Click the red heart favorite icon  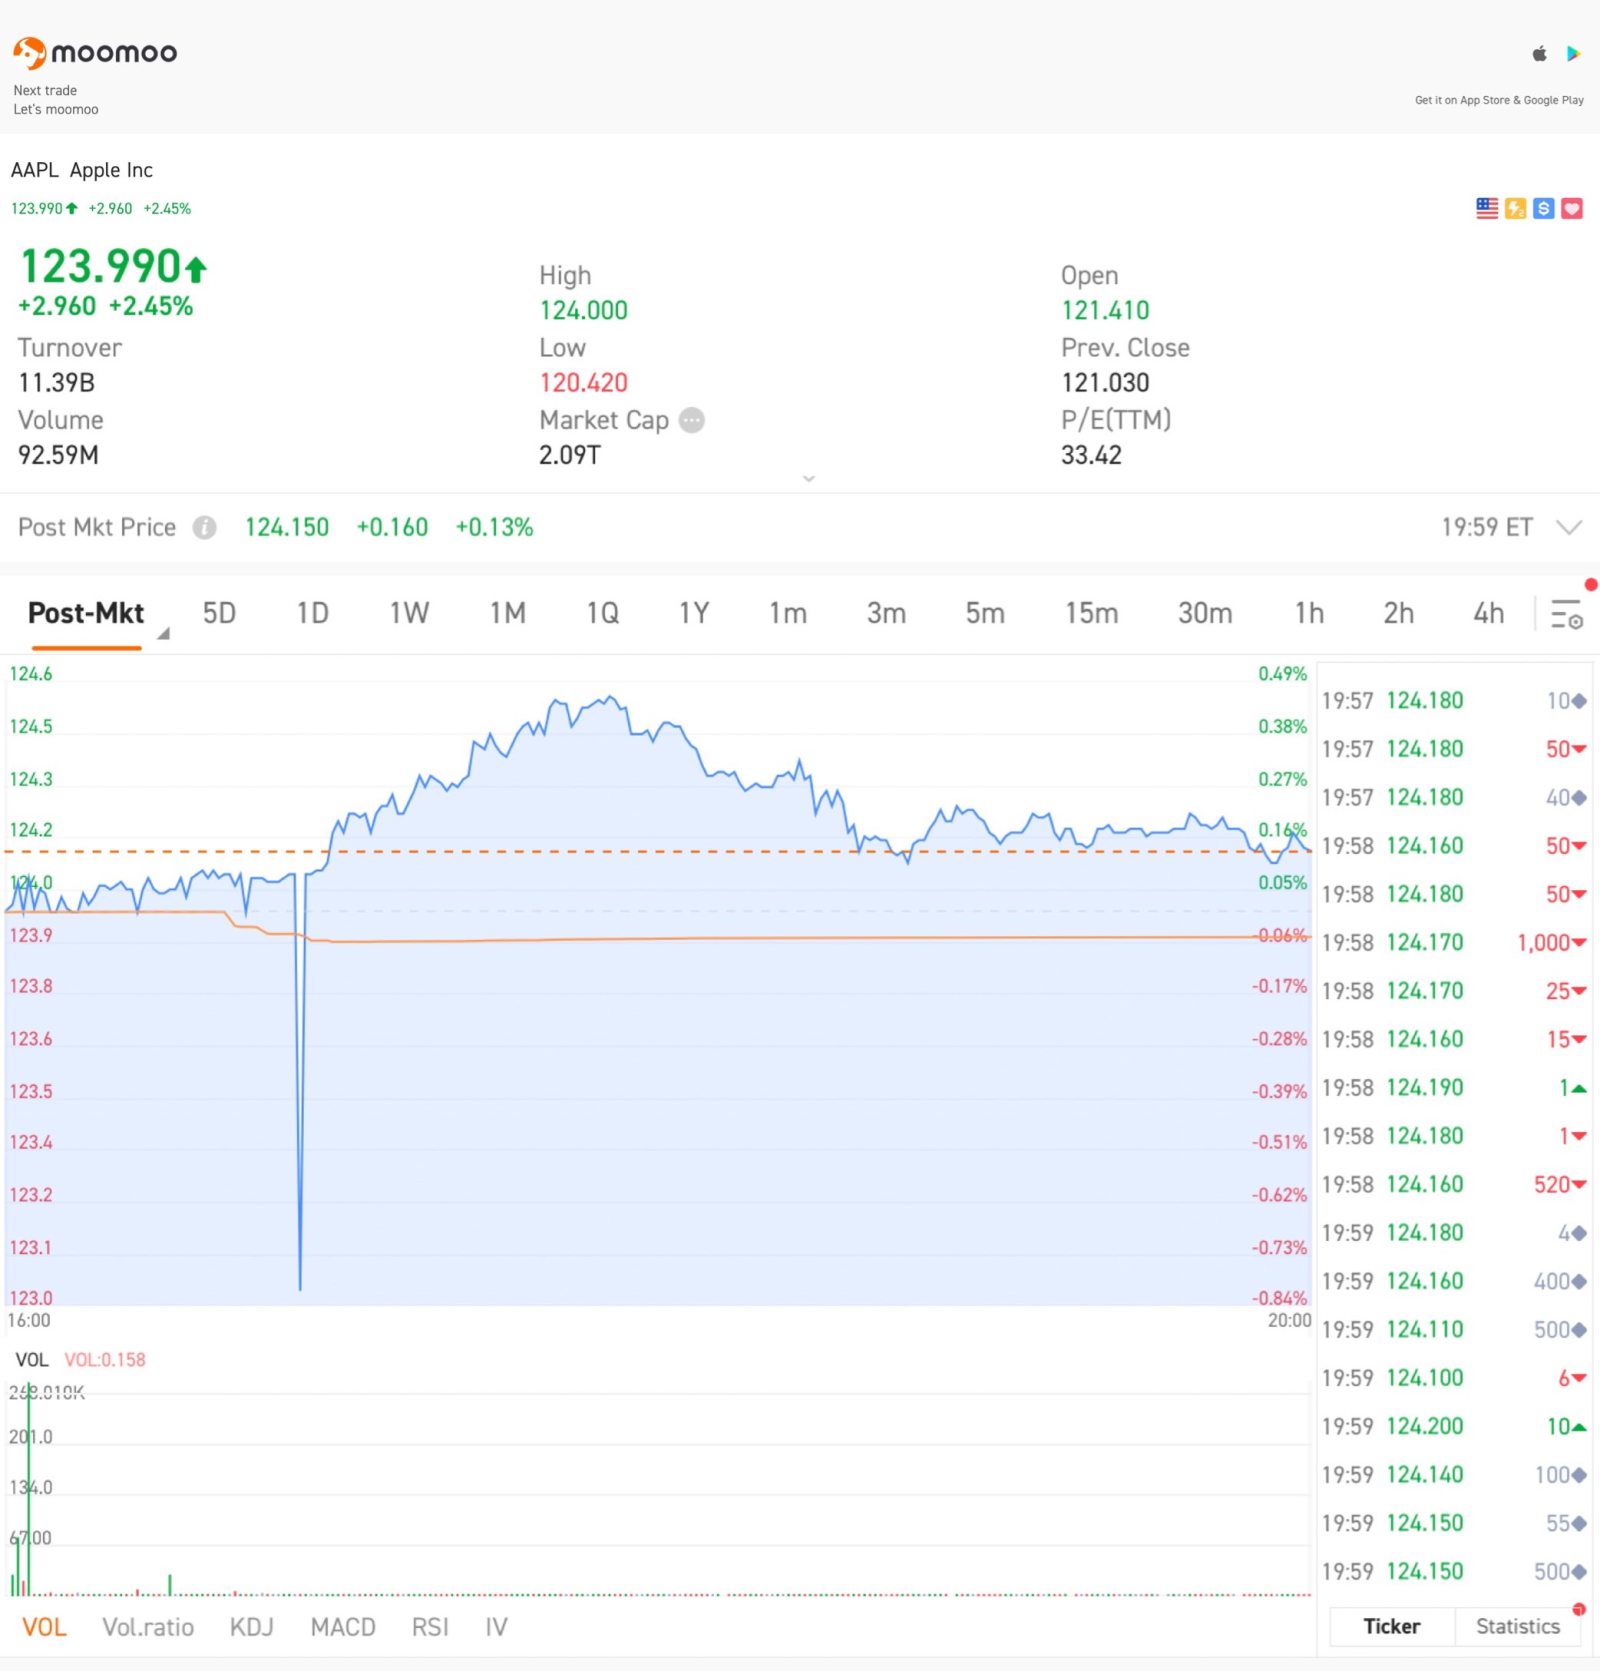[x=1572, y=208]
